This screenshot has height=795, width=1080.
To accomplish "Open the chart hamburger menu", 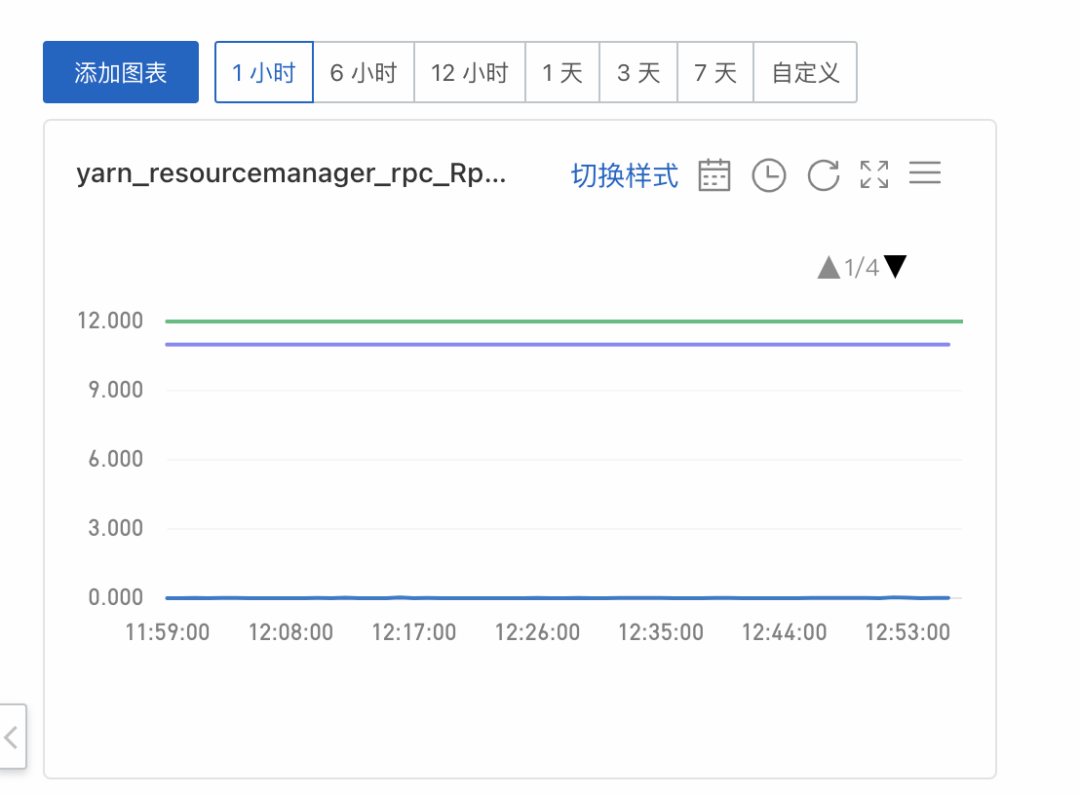I will tap(925, 175).
